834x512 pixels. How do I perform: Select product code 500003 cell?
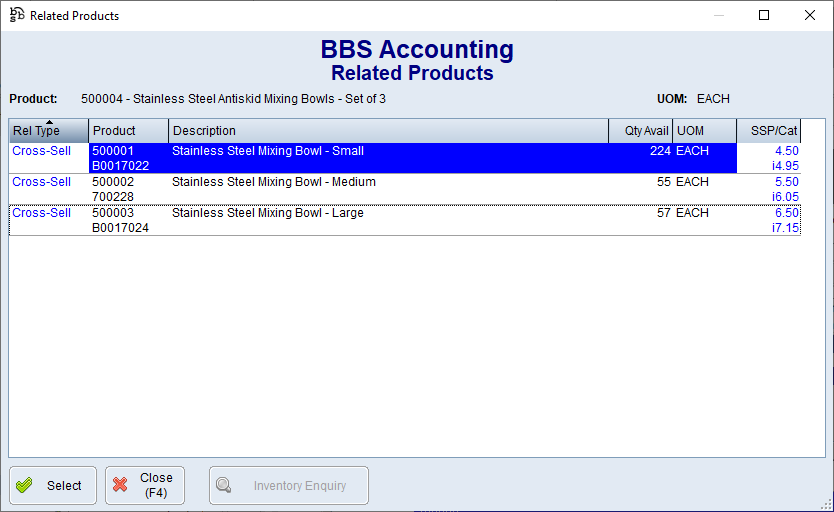coord(113,213)
